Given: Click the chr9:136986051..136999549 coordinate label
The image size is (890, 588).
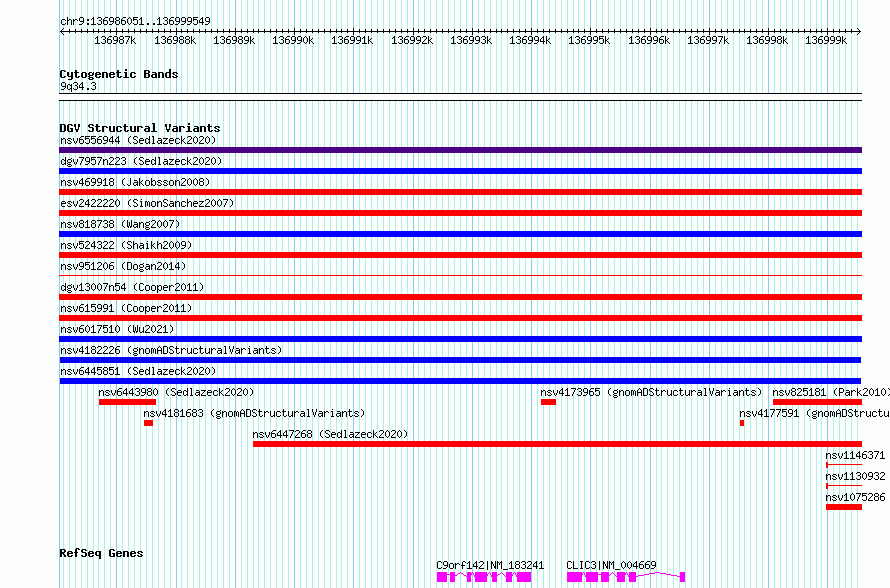Looking at the screenshot, I should 135,21.
